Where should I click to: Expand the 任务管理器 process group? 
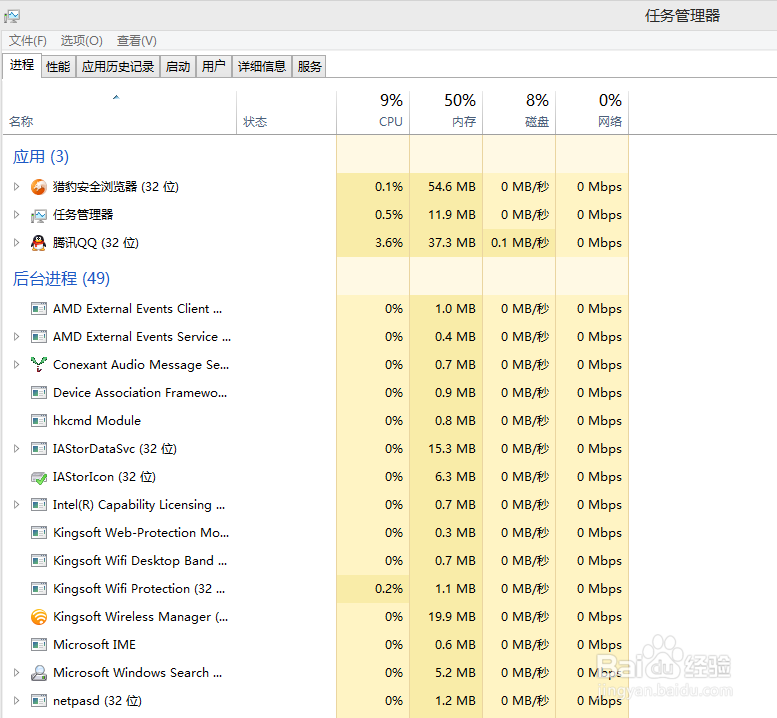16,215
